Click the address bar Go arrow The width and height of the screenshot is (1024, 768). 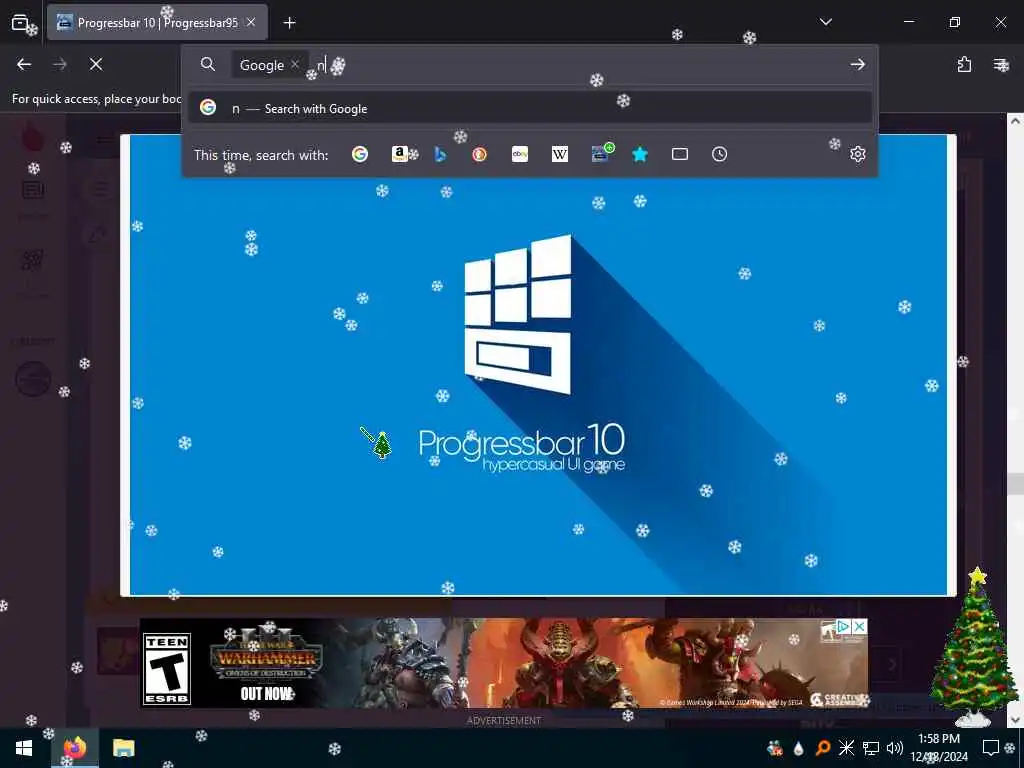point(857,64)
